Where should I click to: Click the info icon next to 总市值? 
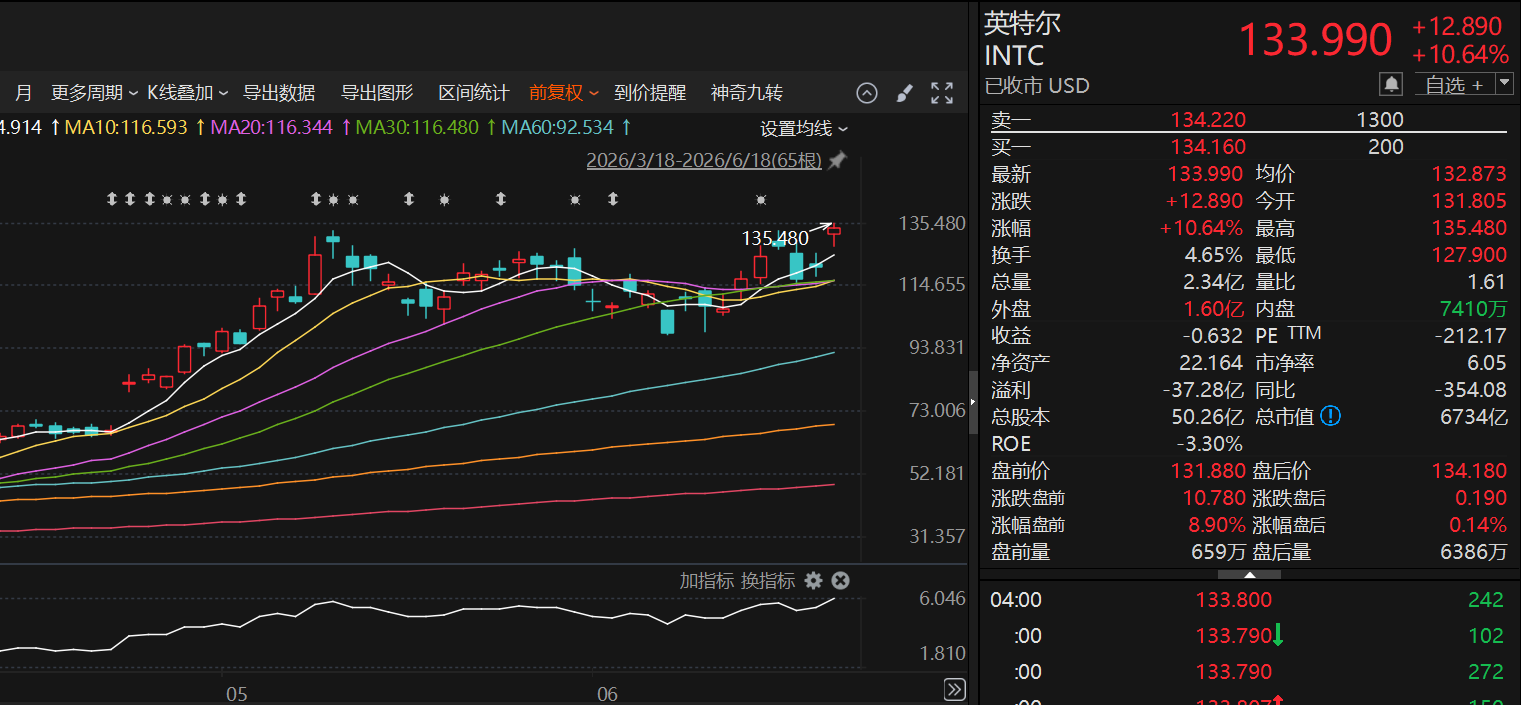[1330, 416]
